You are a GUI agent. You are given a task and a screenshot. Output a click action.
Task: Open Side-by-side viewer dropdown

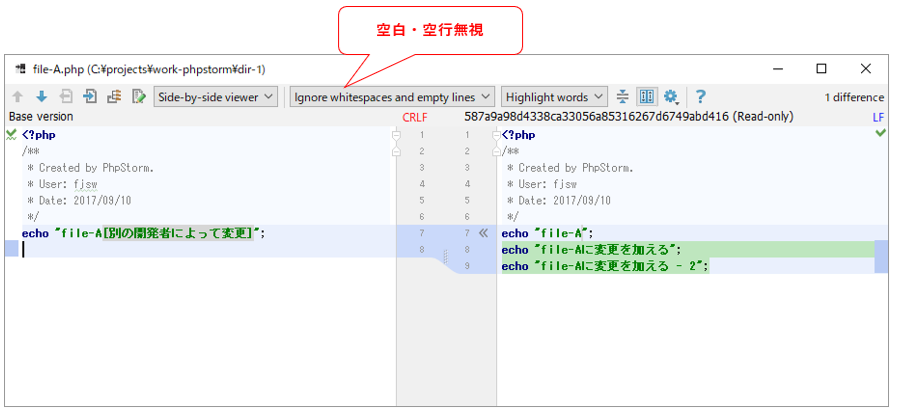coord(216,97)
